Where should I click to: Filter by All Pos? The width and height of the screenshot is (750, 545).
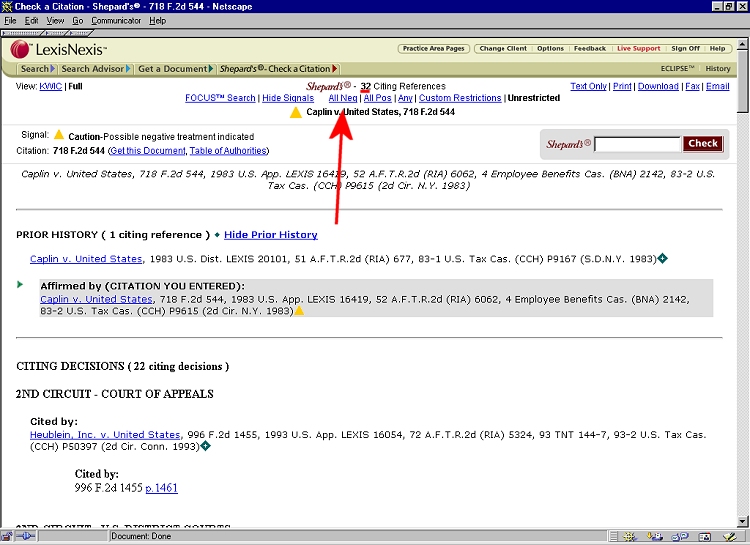click(377, 98)
